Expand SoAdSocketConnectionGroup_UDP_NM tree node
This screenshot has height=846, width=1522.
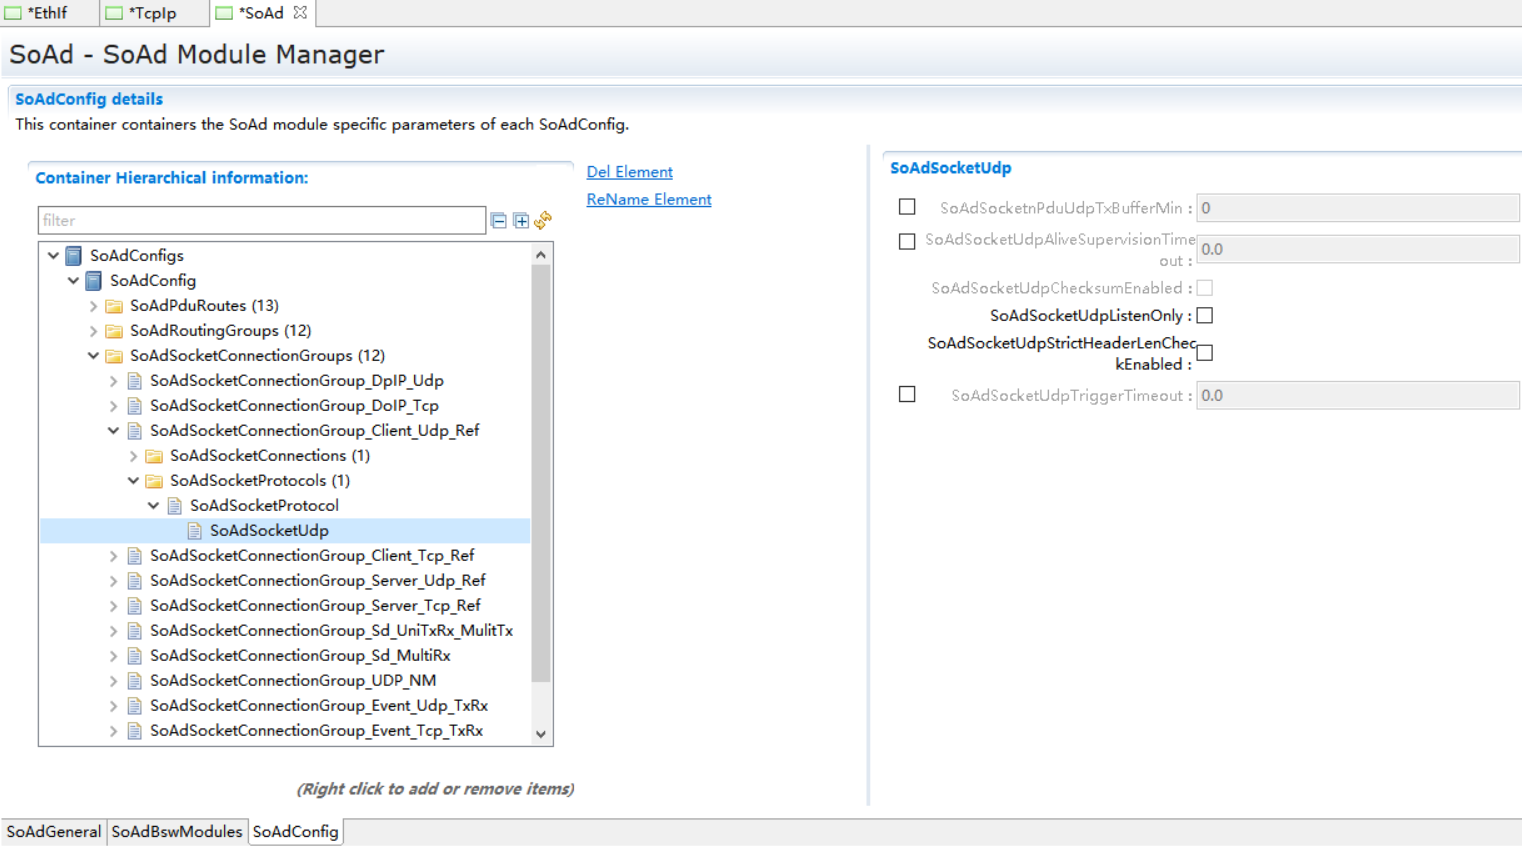(x=113, y=681)
